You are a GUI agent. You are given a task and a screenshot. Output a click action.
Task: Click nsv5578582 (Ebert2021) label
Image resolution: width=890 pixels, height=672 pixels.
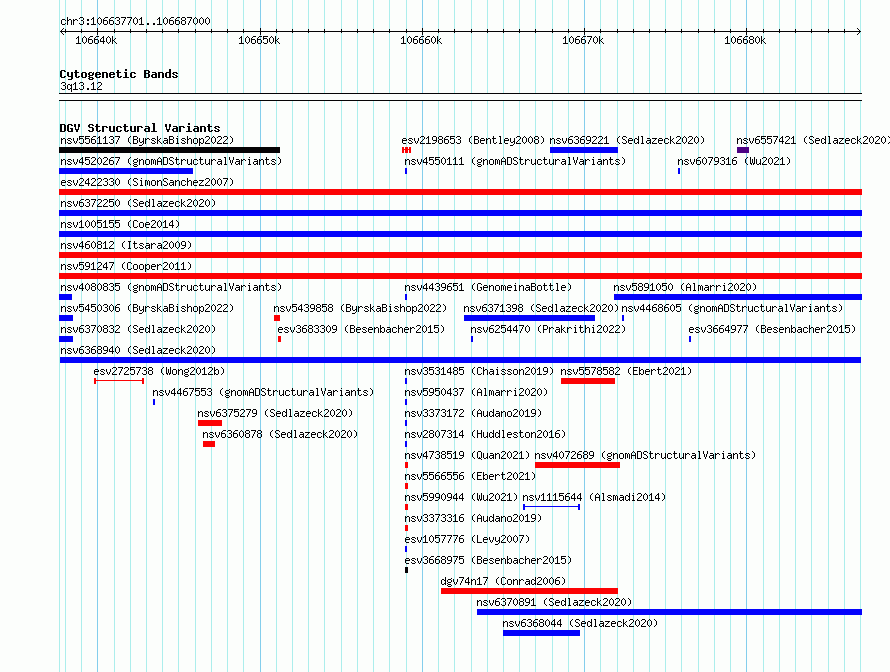point(626,371)
